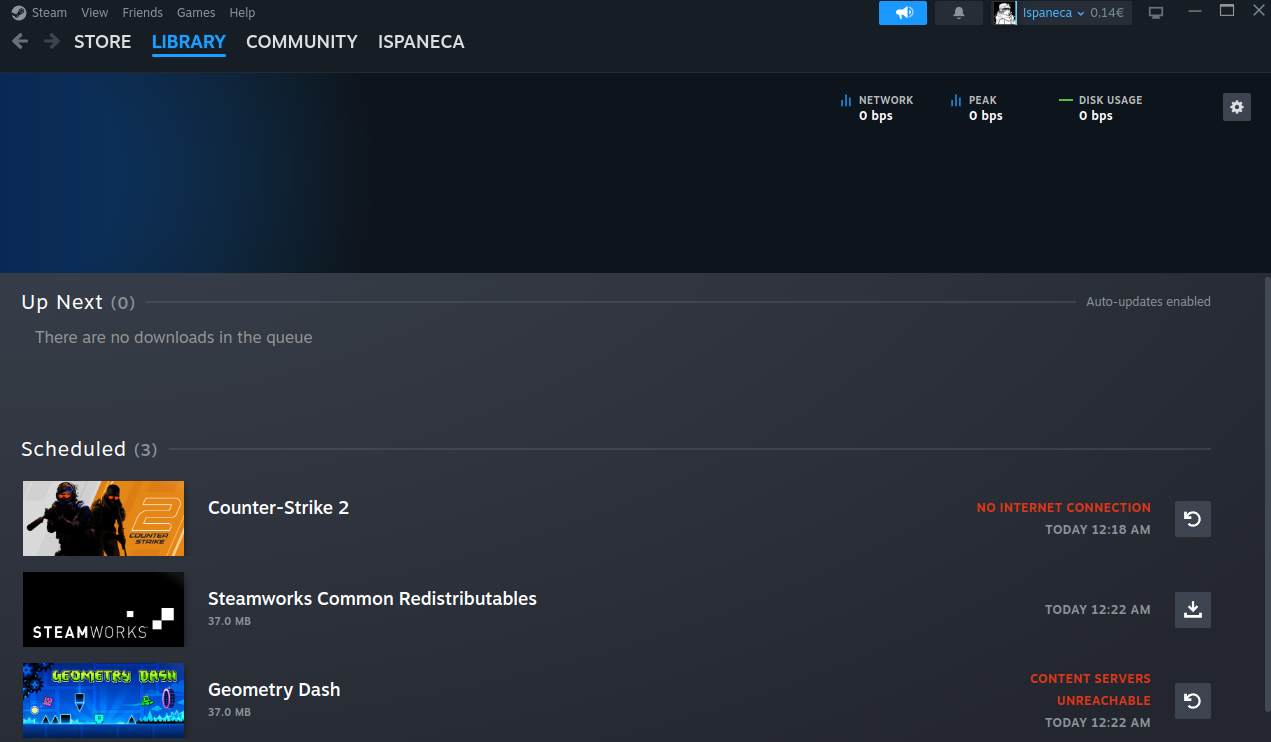The height and width of the screenshot is (742, 1271).
Task: Go forward with the right arrow
Action: 52,42
